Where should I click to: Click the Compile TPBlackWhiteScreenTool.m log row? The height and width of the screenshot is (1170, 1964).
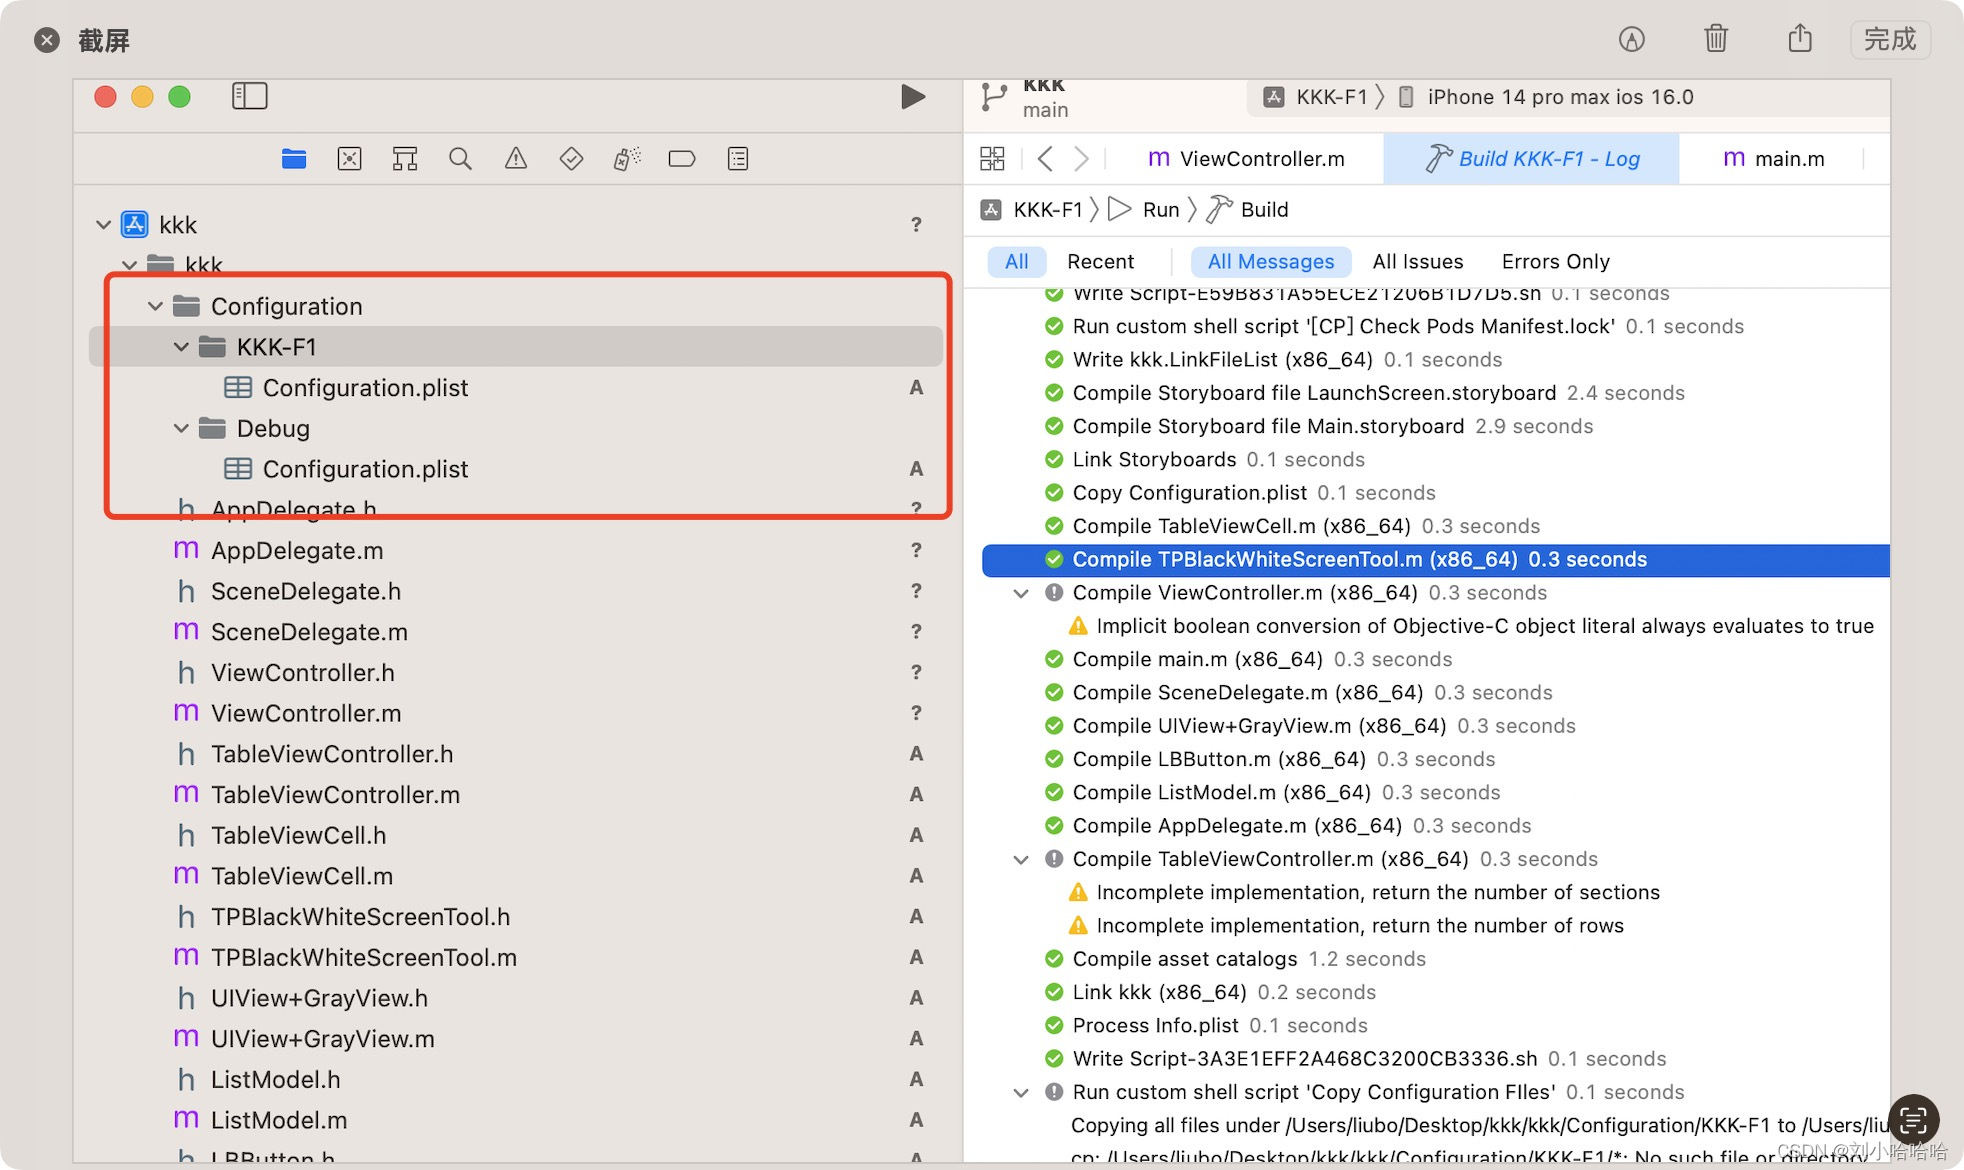point(1436,560)
